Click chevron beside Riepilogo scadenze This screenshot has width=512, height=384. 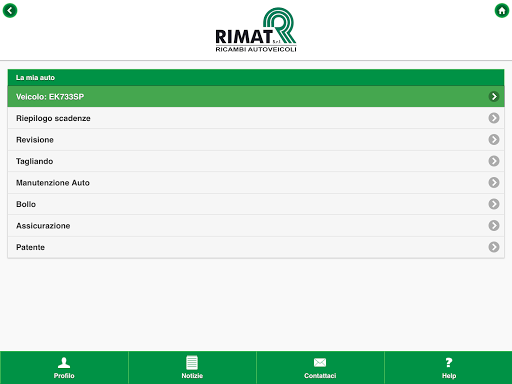click(x=494, y=118)
